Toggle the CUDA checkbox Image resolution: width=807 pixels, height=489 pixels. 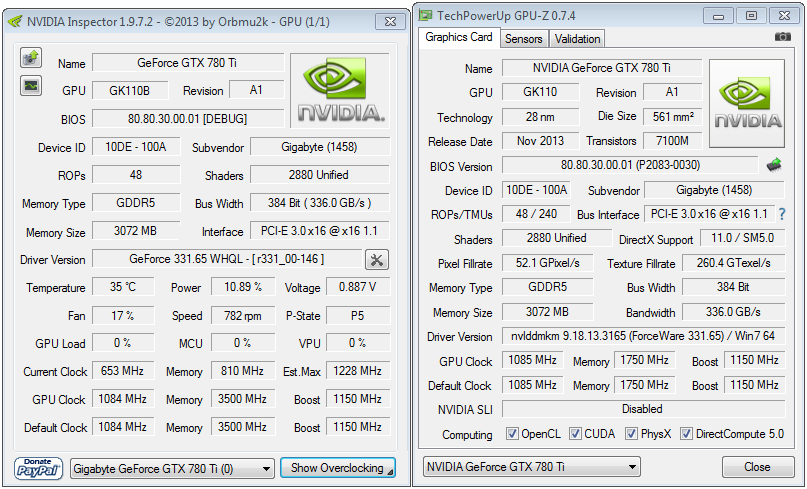point(576,434)
